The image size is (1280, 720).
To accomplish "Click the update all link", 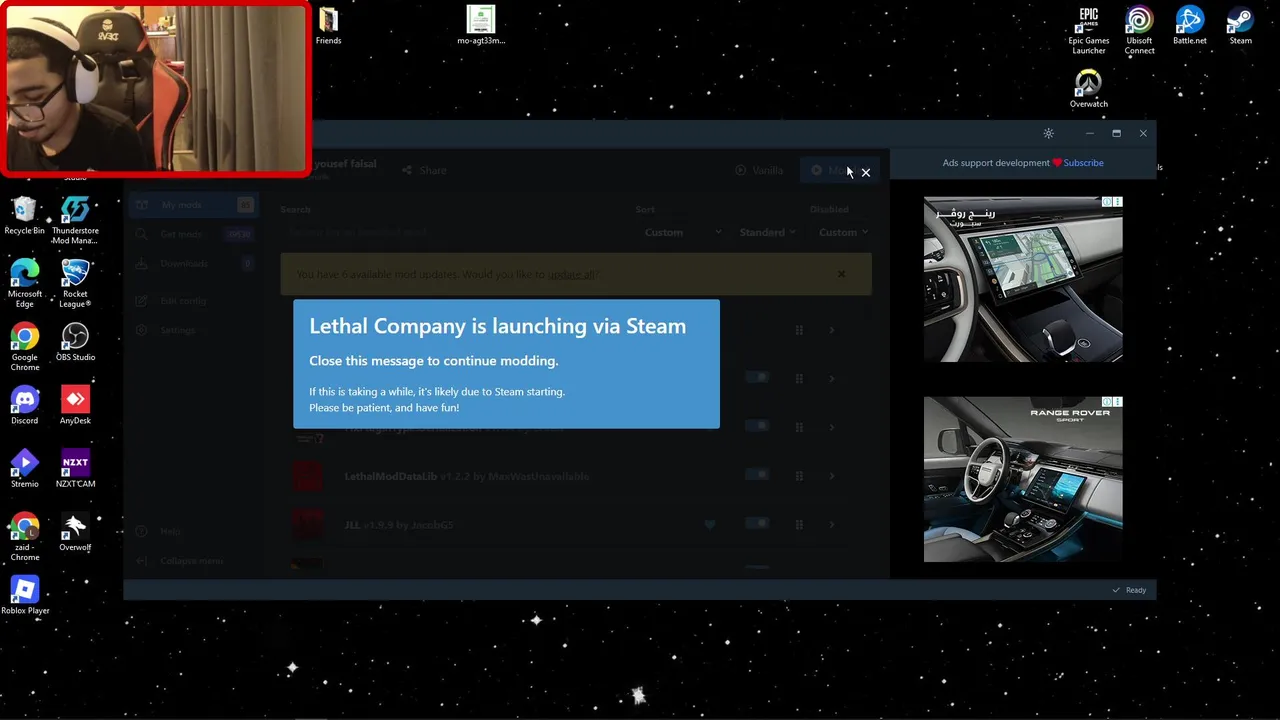I will (x=571, y=274).
